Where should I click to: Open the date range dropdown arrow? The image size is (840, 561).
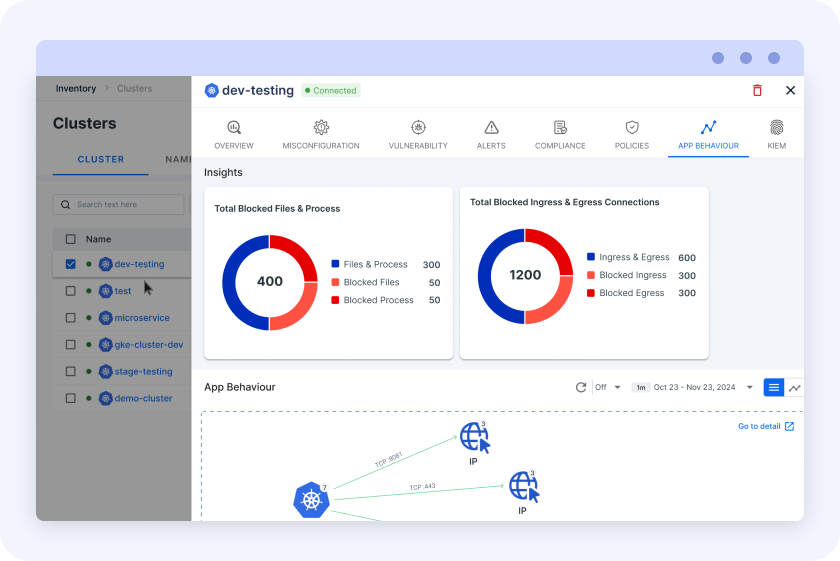pyautogui.click(x=750, y=387)
